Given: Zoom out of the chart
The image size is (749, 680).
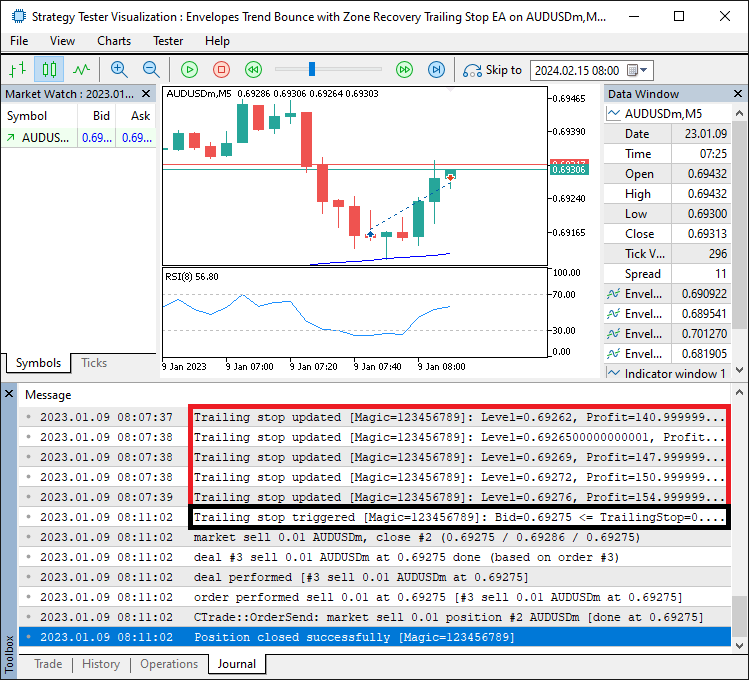Looking at the screenshot, I should click(151, 70).
